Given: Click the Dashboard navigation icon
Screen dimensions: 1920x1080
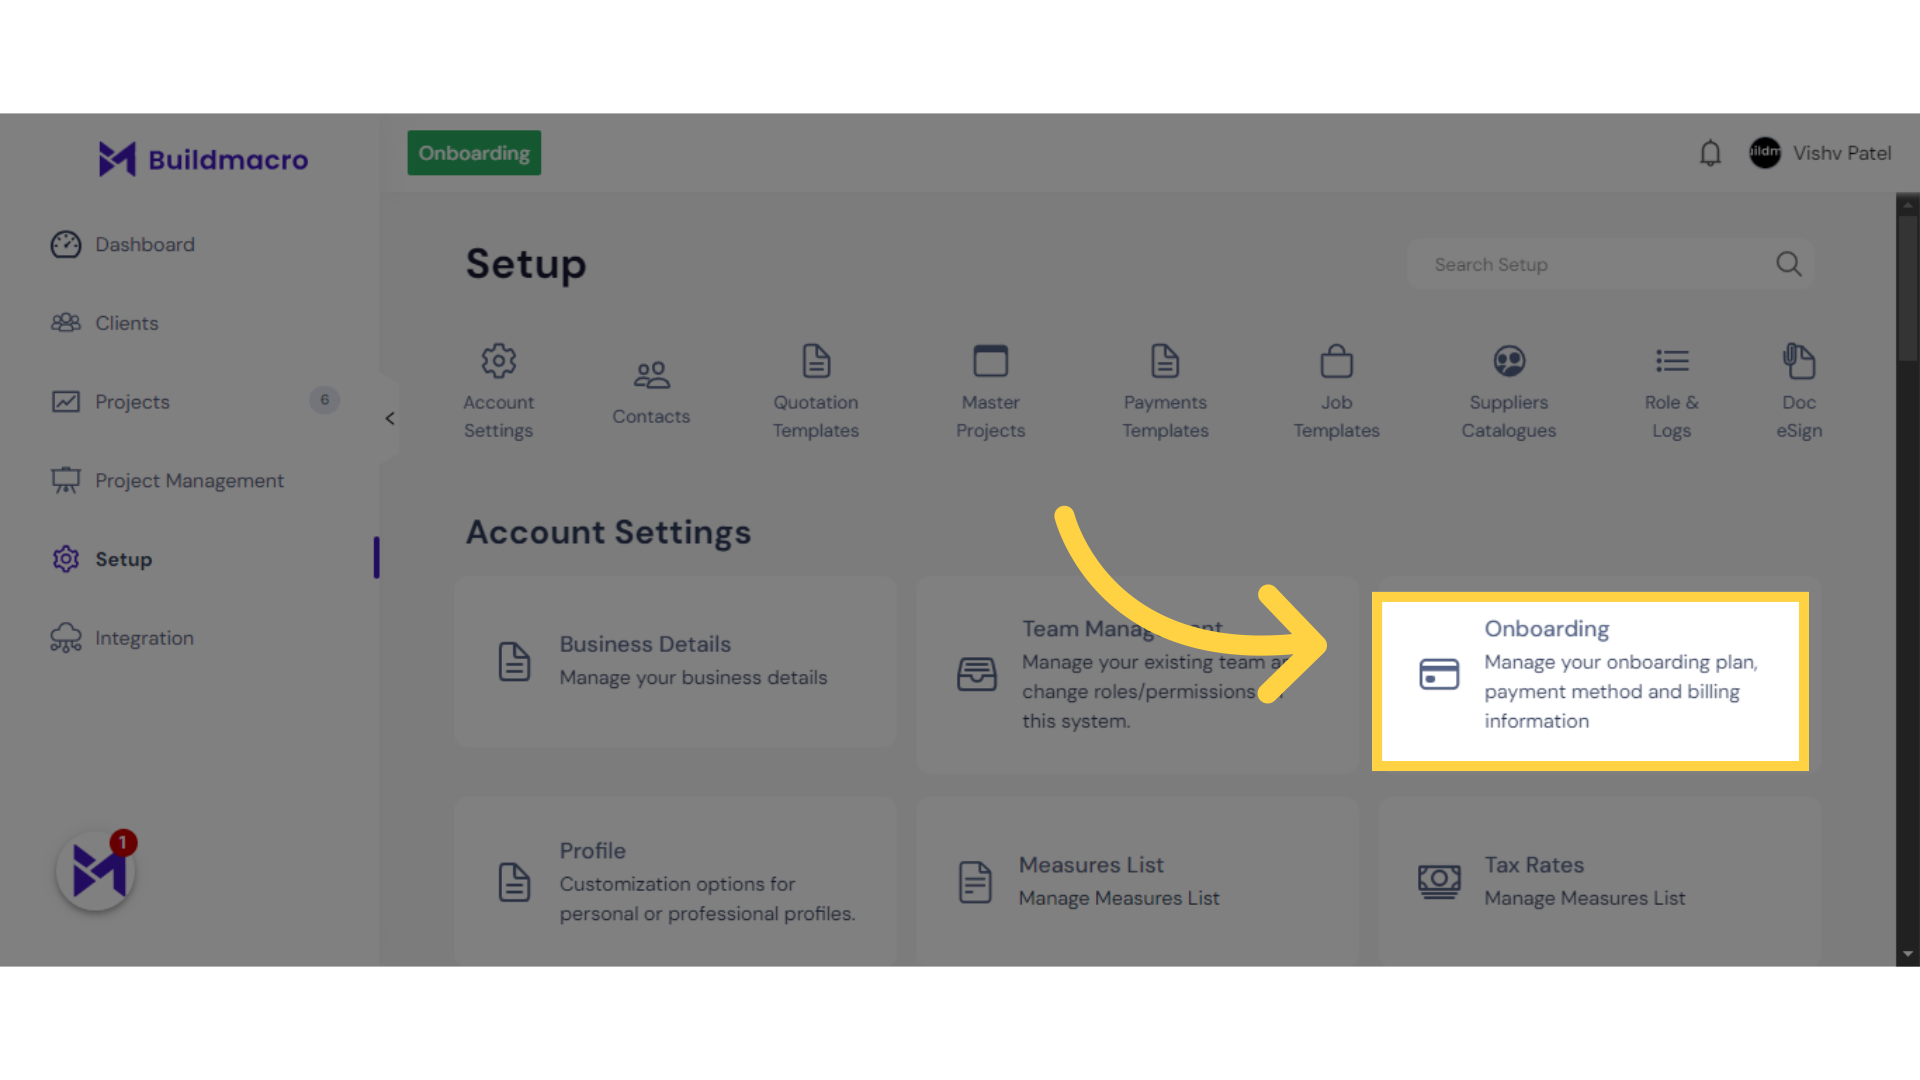Looking at the screenshot, I should 65,243.
